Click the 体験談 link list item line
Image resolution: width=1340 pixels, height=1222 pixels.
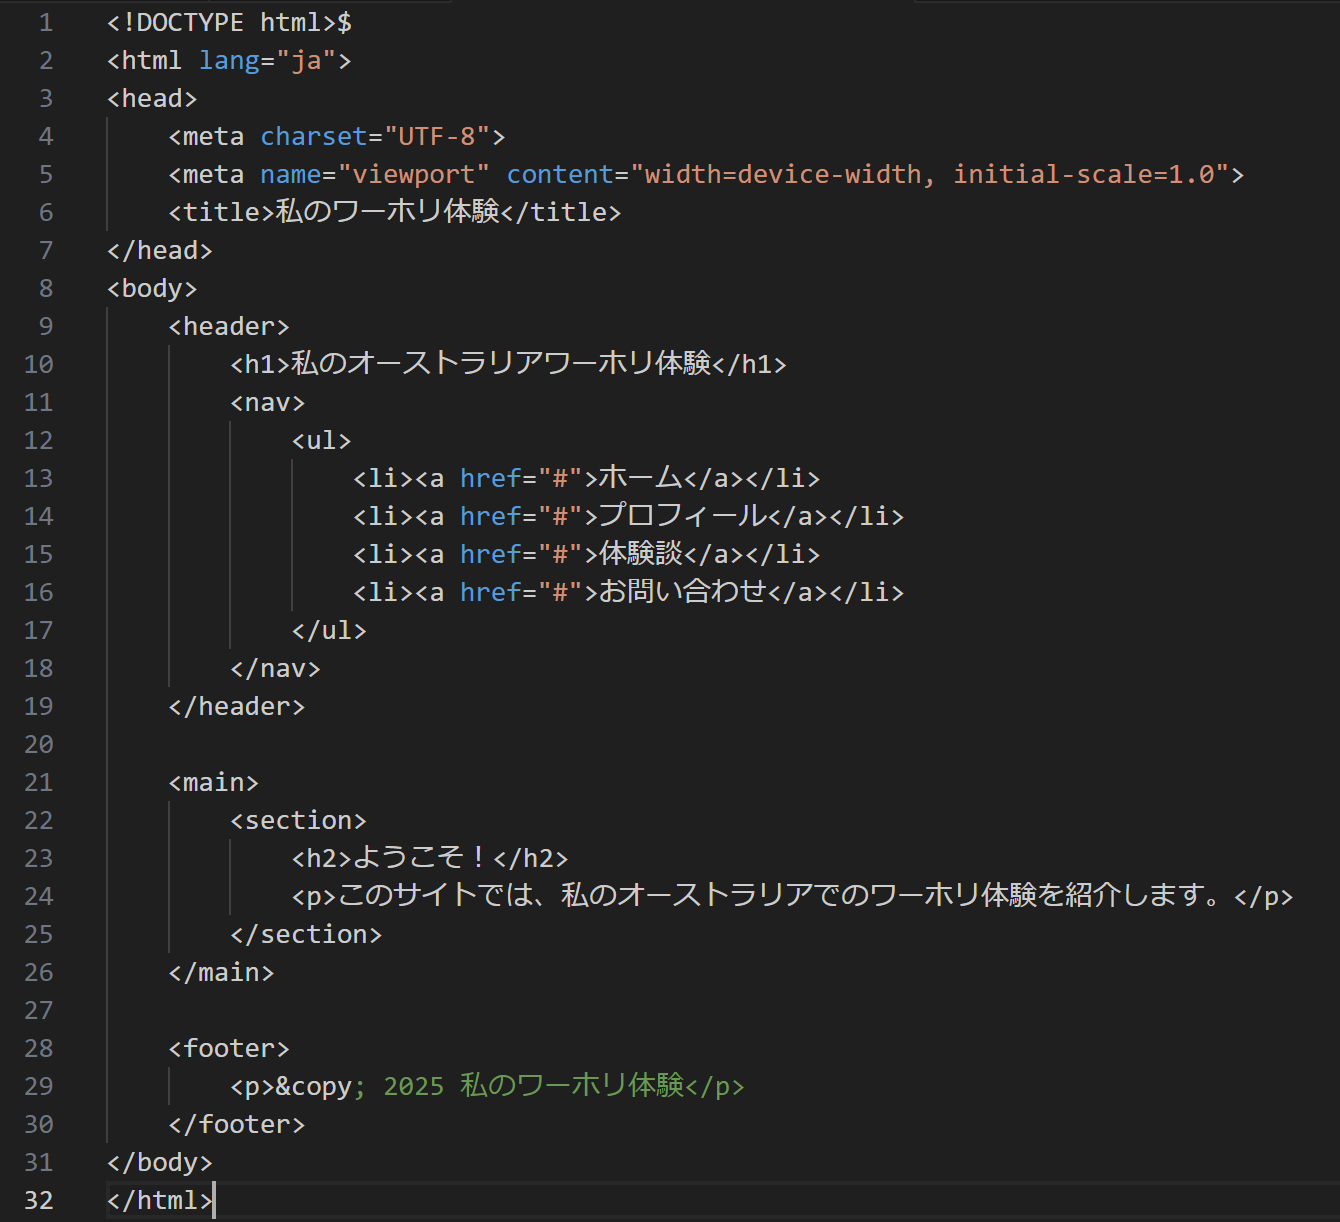pyautogui.click(x=587, y=554)
